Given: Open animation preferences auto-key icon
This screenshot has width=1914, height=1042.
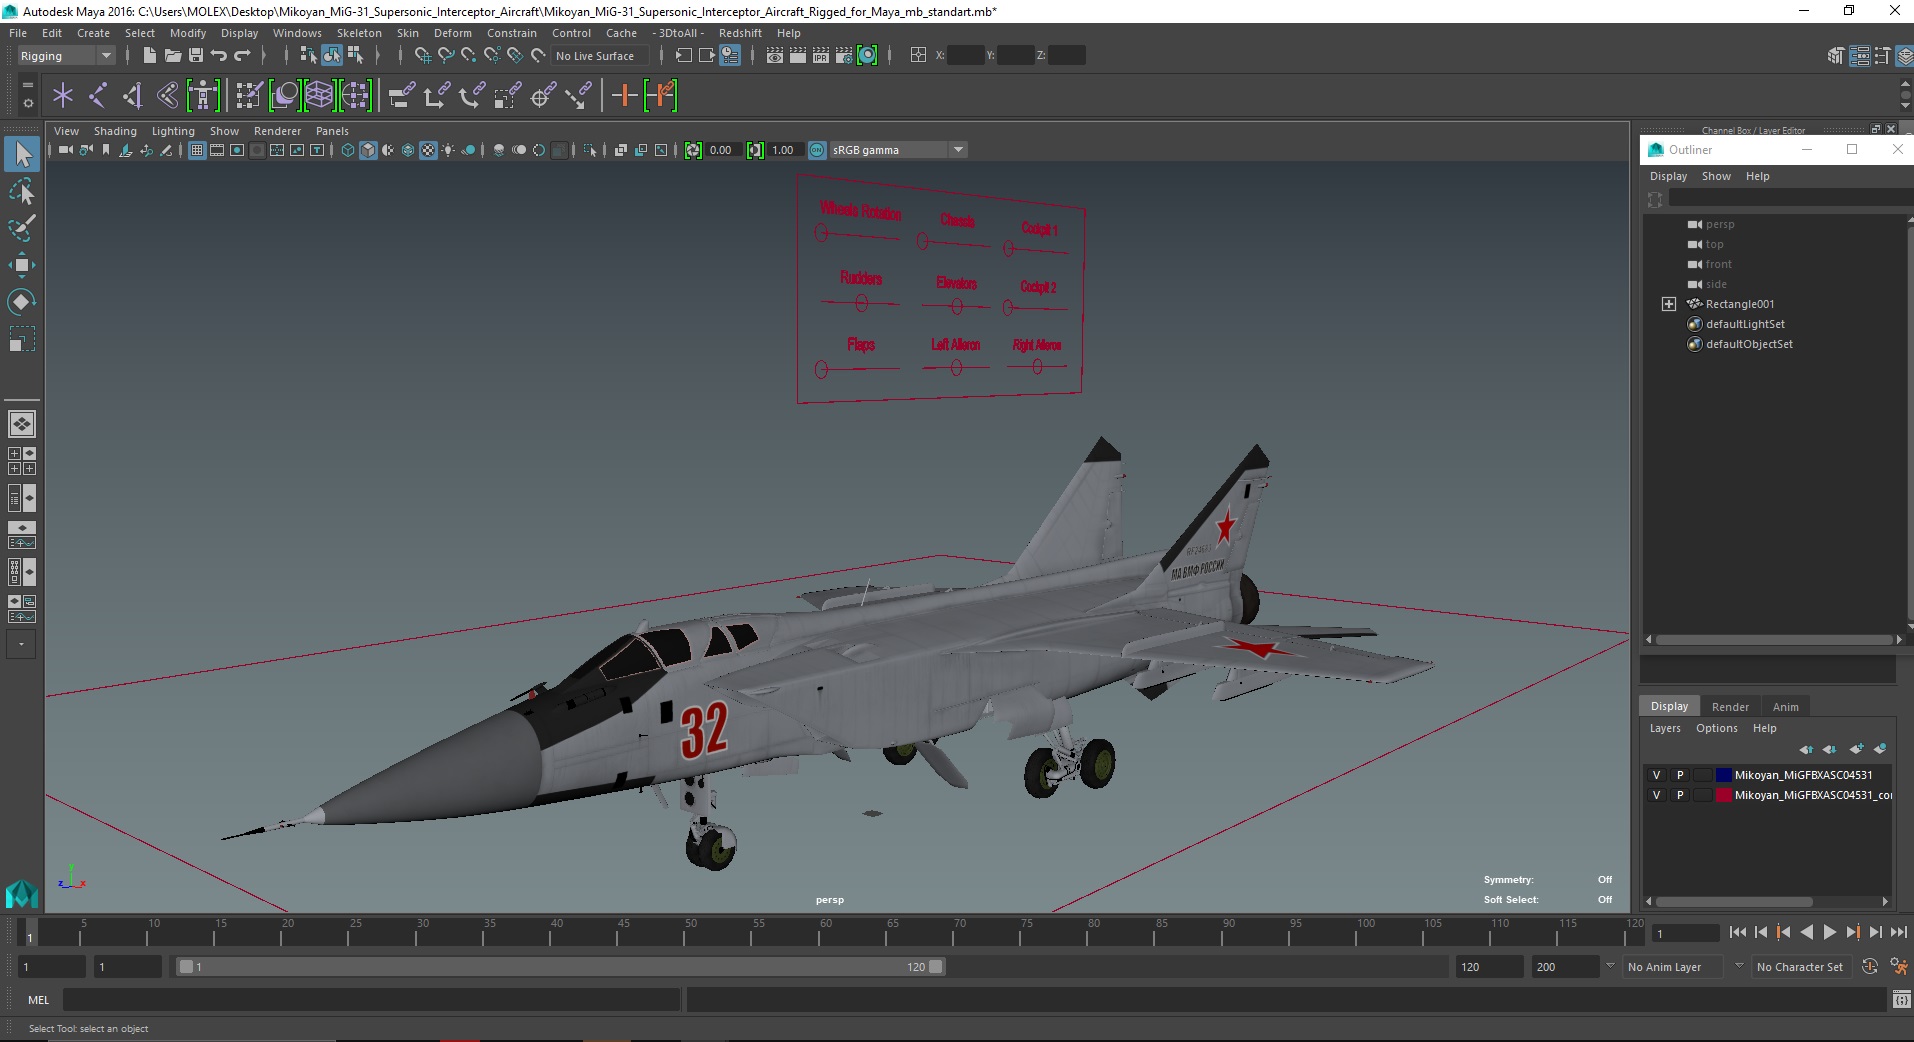Looking at the screenshot, I should 1870,967.
